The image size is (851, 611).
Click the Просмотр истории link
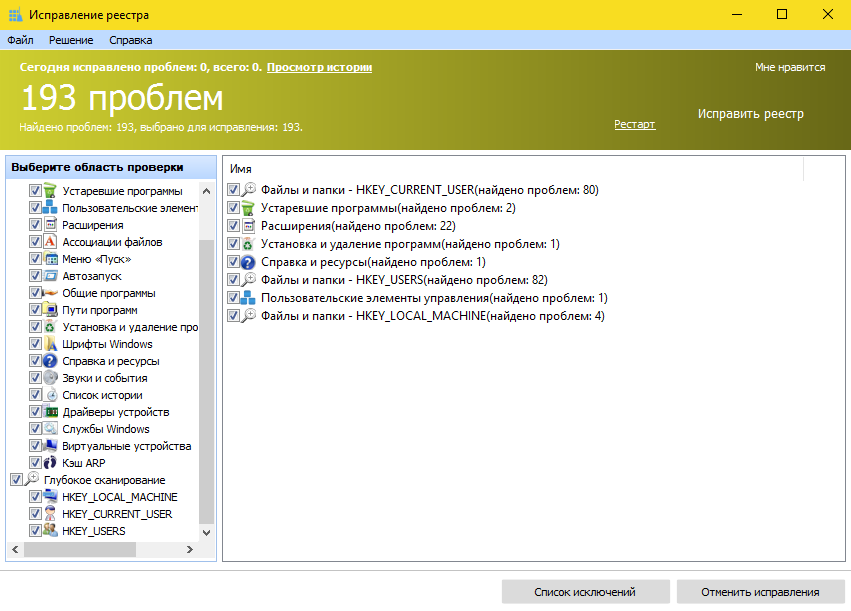[x=319, y=67]
